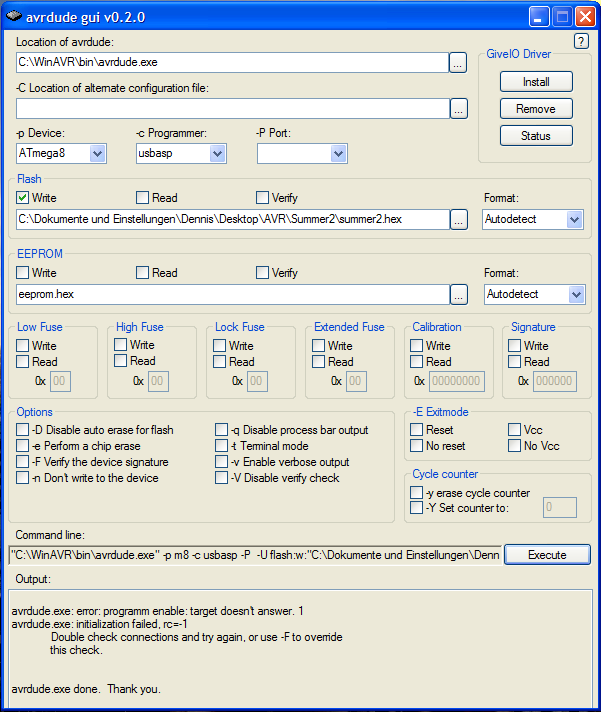
Task: Enable -F Verify the device signature
Action: coord(22,462)
